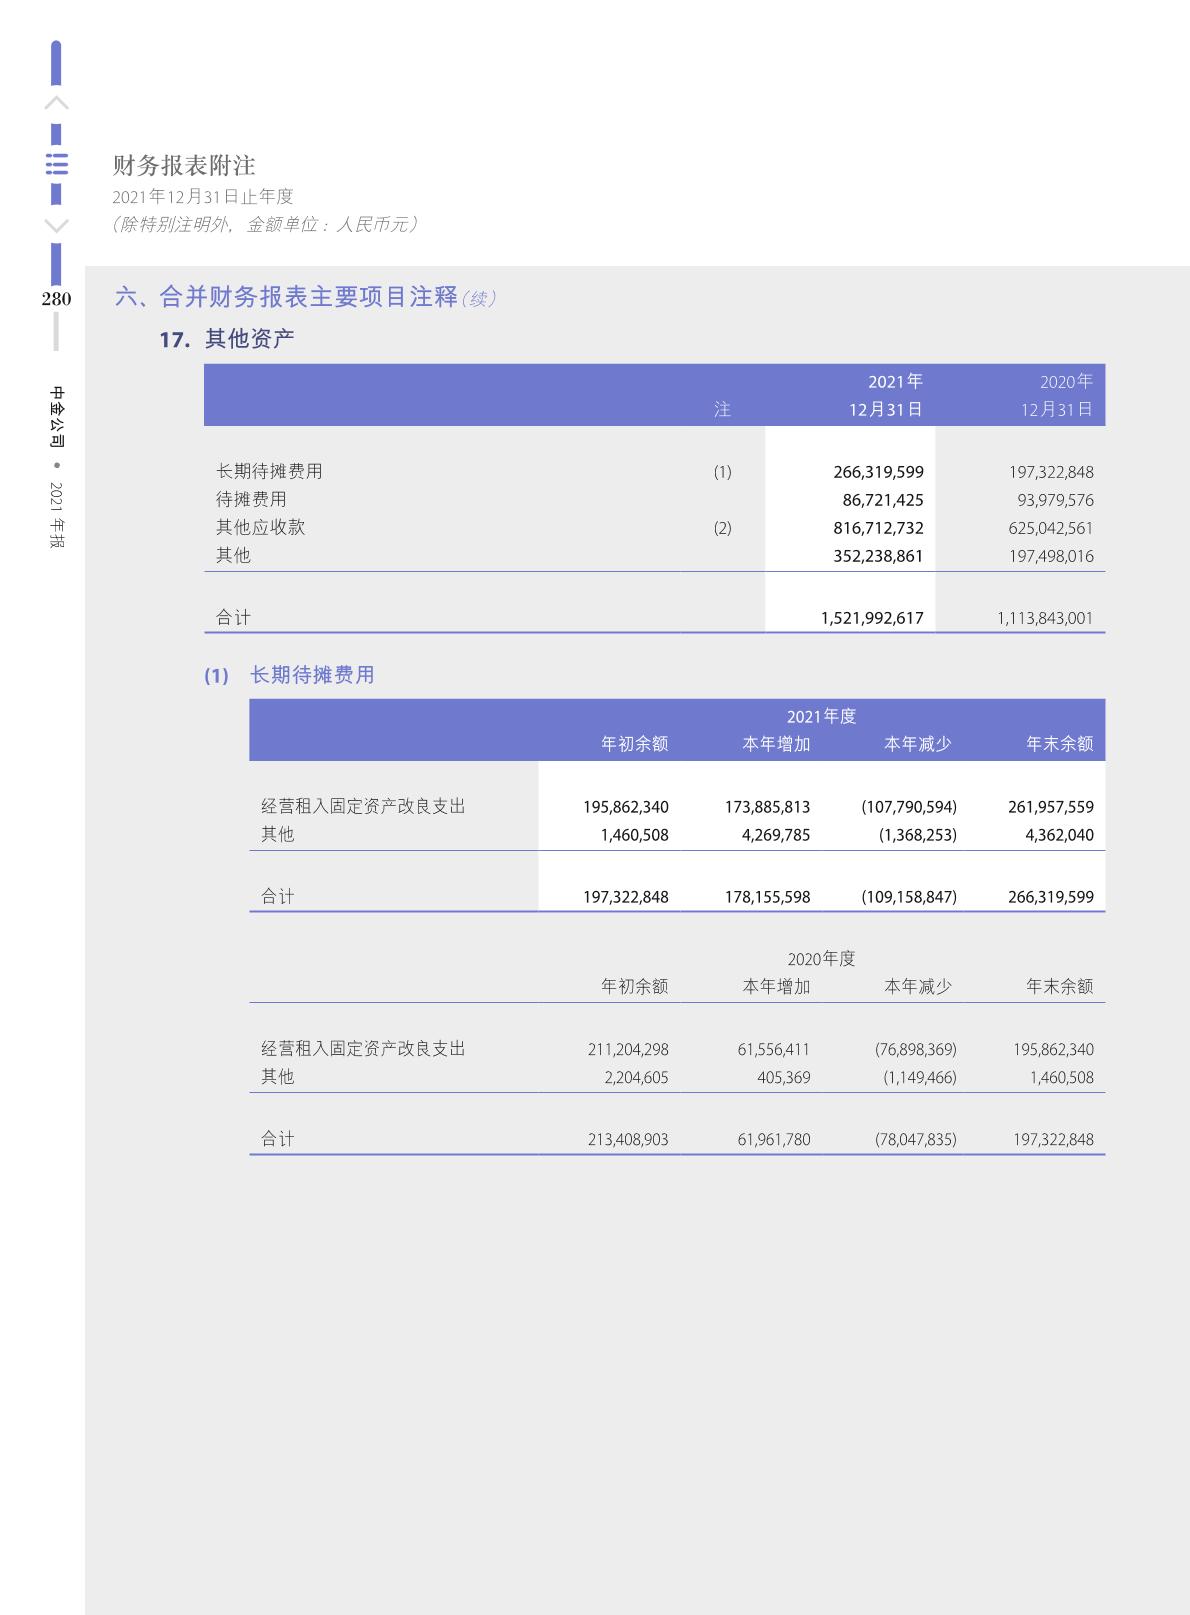Click the 2021年度 table header
1190x1615 pixels.
pos(821,716)
